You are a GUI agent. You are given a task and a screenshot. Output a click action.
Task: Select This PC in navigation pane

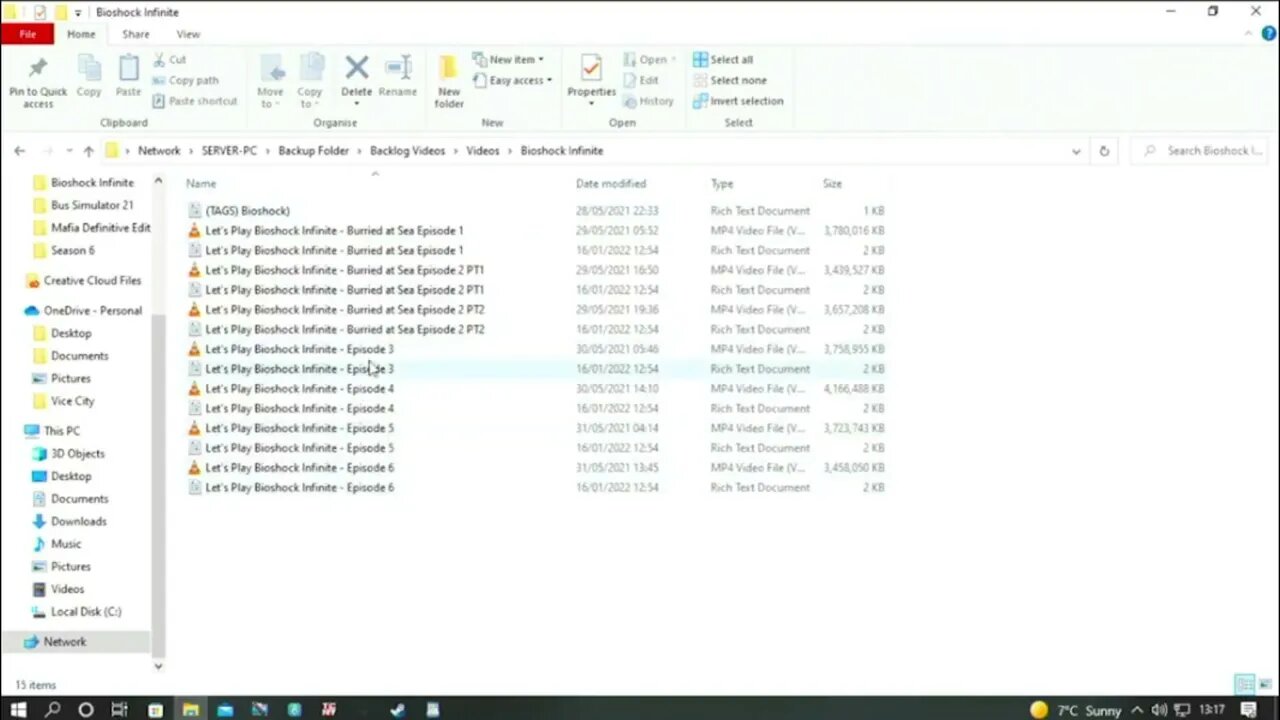pos(61,431)
